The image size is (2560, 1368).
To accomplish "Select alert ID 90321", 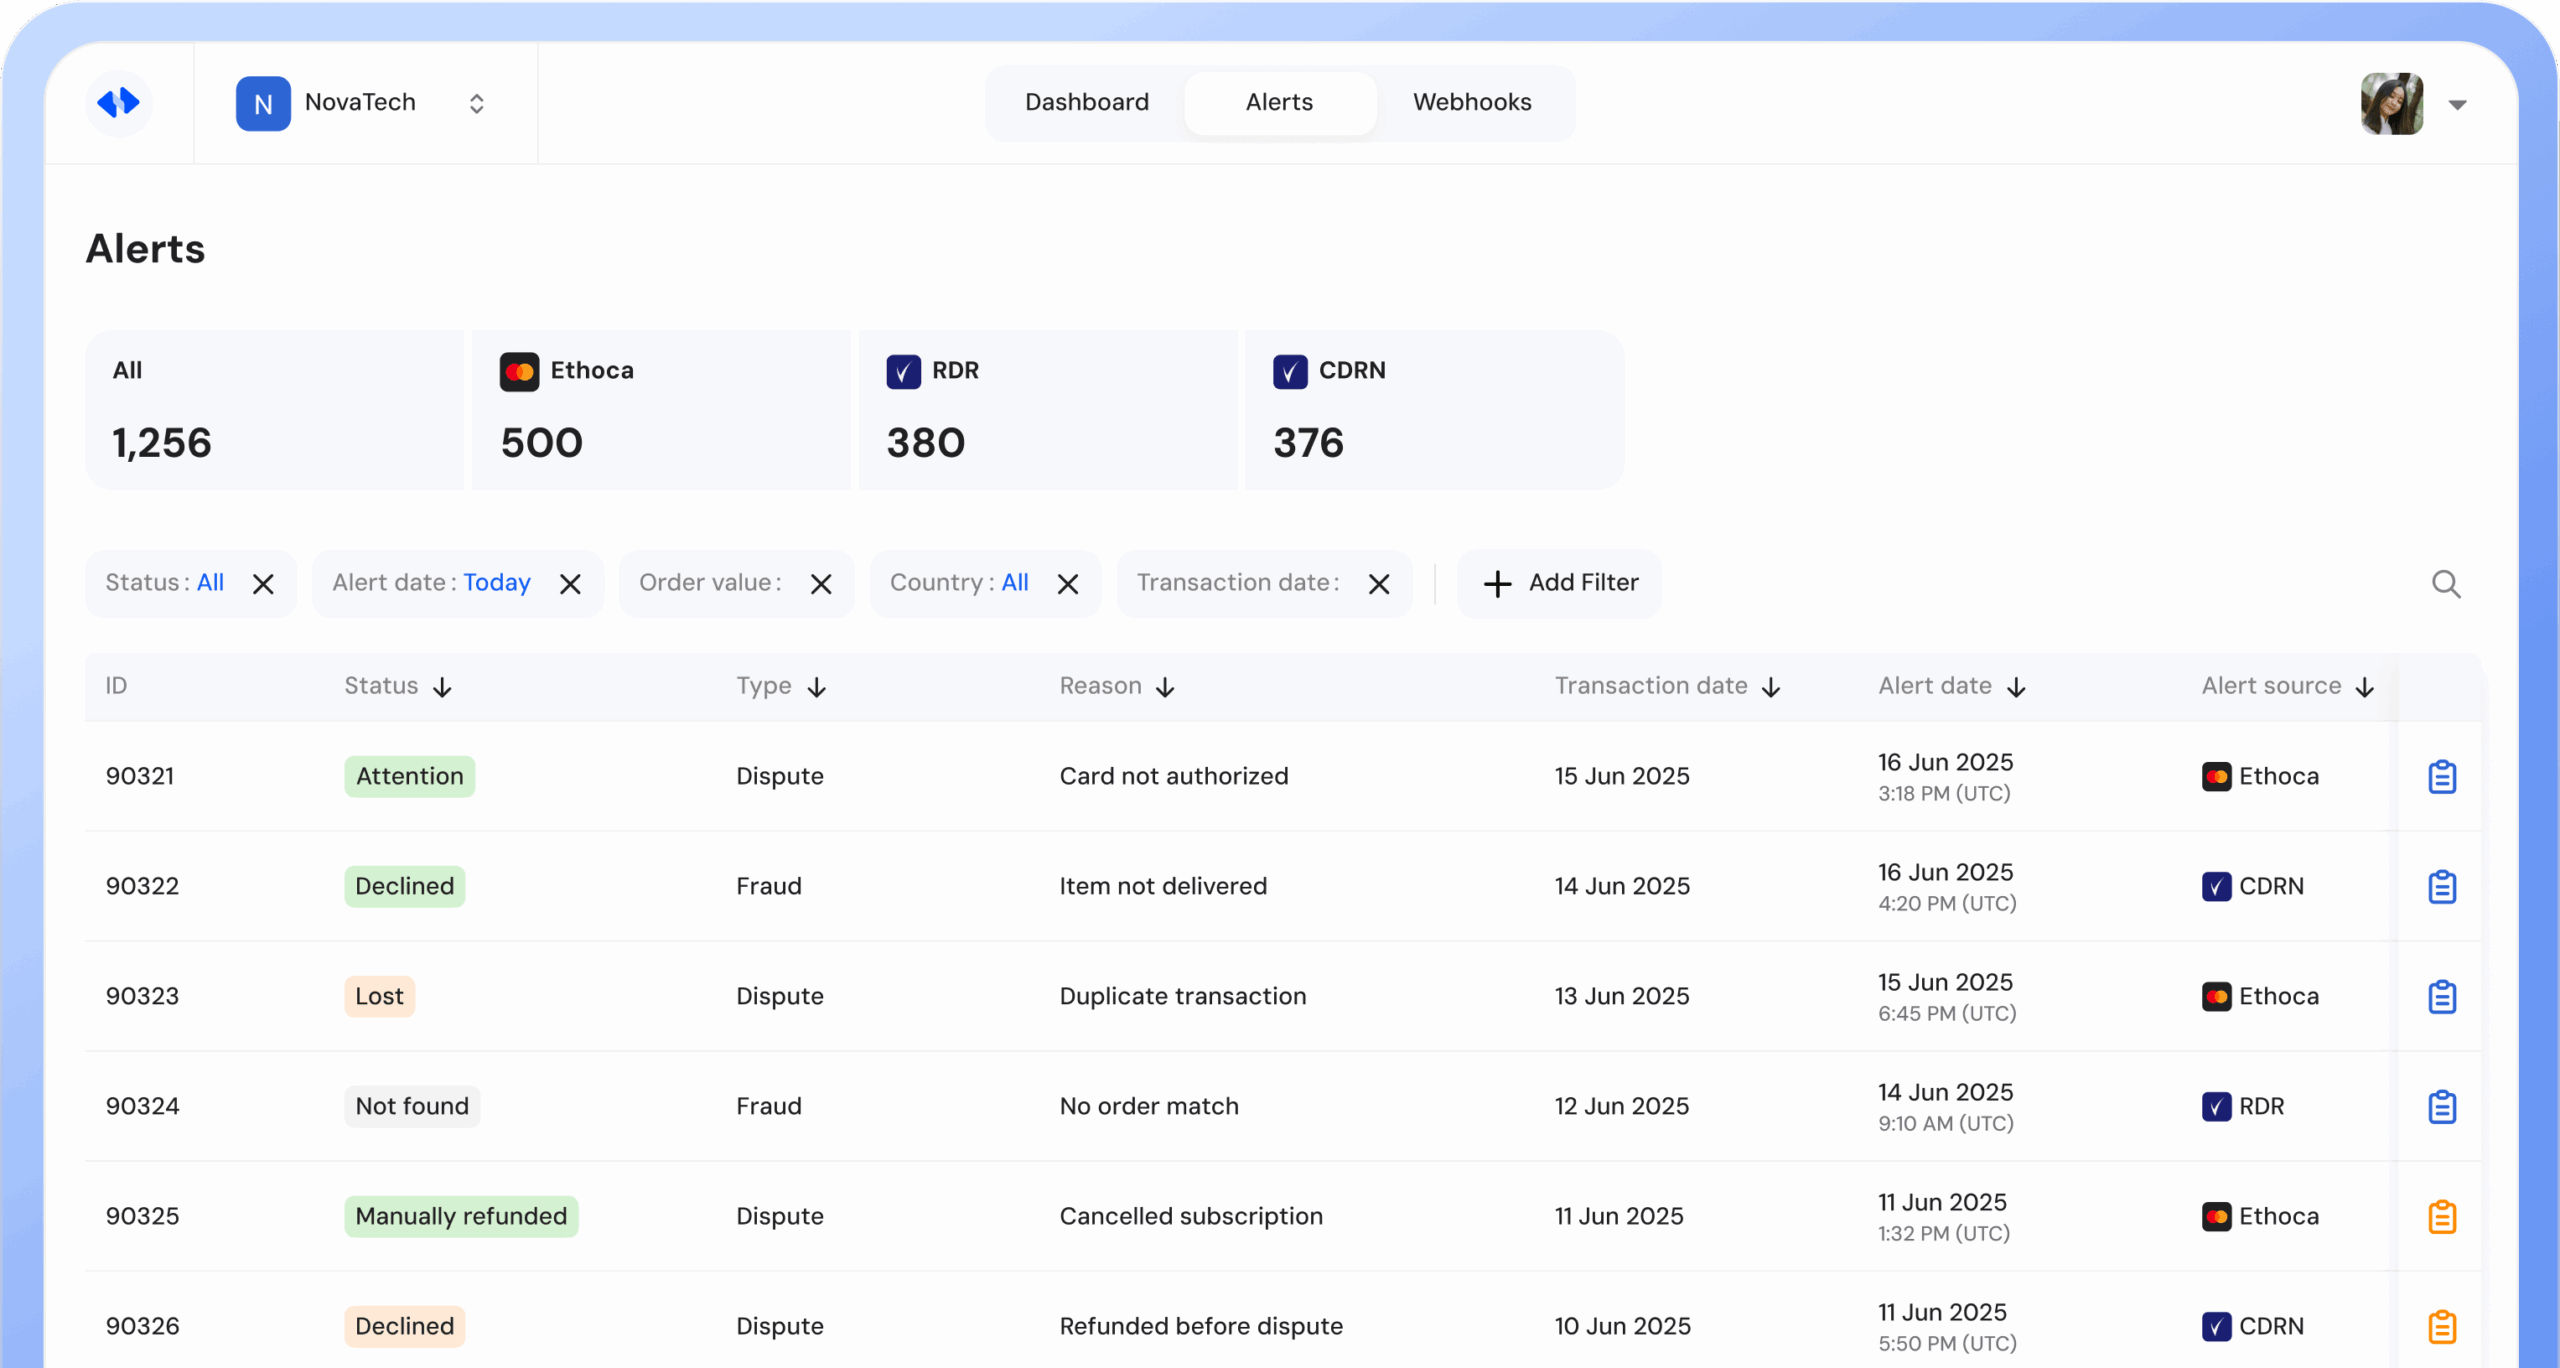I will coord(140,777).
